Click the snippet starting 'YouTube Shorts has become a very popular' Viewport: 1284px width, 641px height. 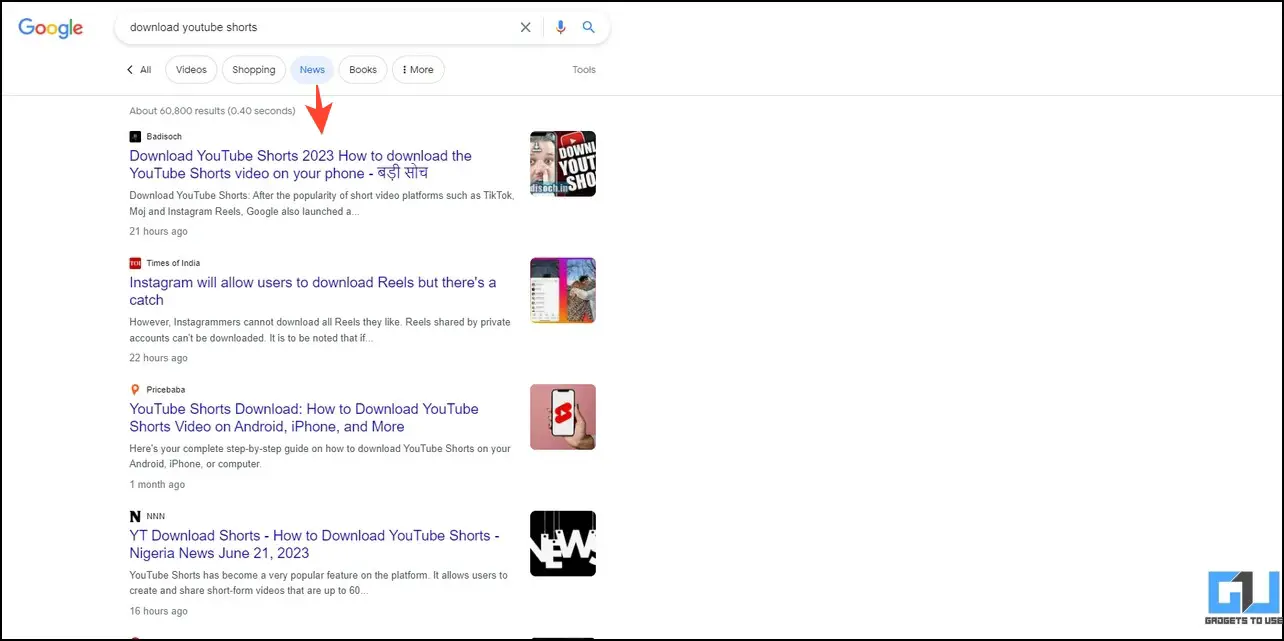point(319,583)
